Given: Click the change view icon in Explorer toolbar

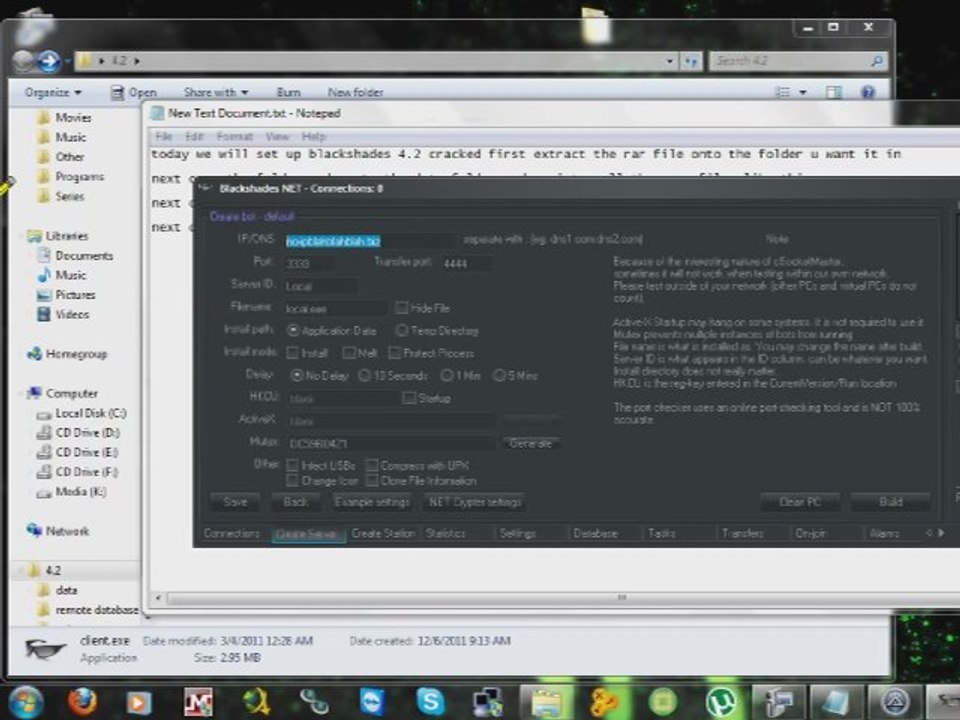Looking at the screenshot, I should pos(782,92).
